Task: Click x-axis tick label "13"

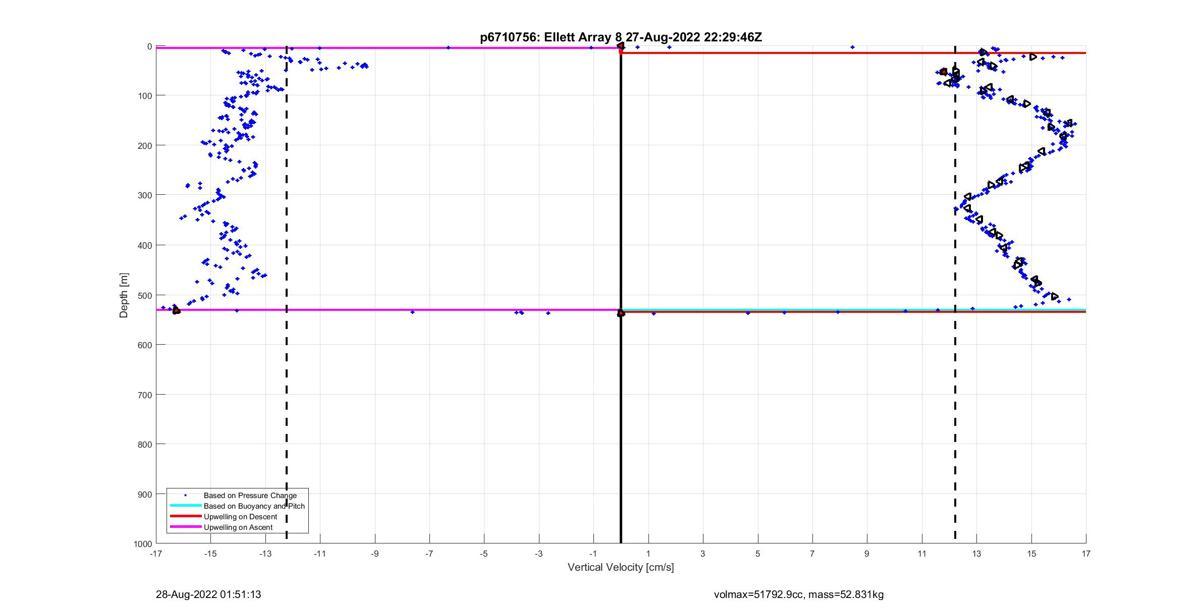Action: (x=977, y=553)
